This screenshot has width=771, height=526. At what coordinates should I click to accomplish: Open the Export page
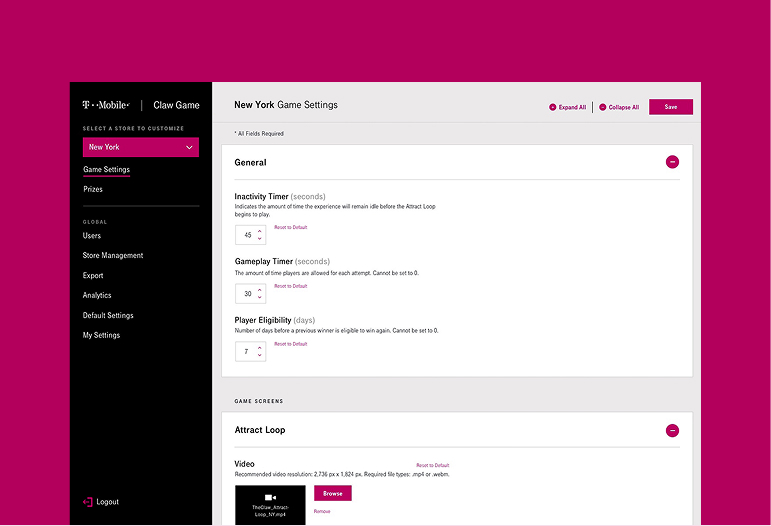pos(93,275)
